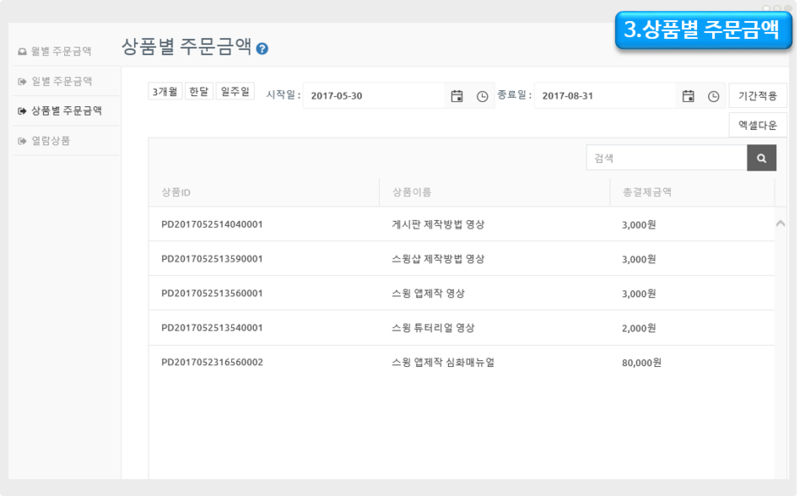Open 월별 주문금액 menu
This screenshot has height=496, width=800.
click(61, 50)
